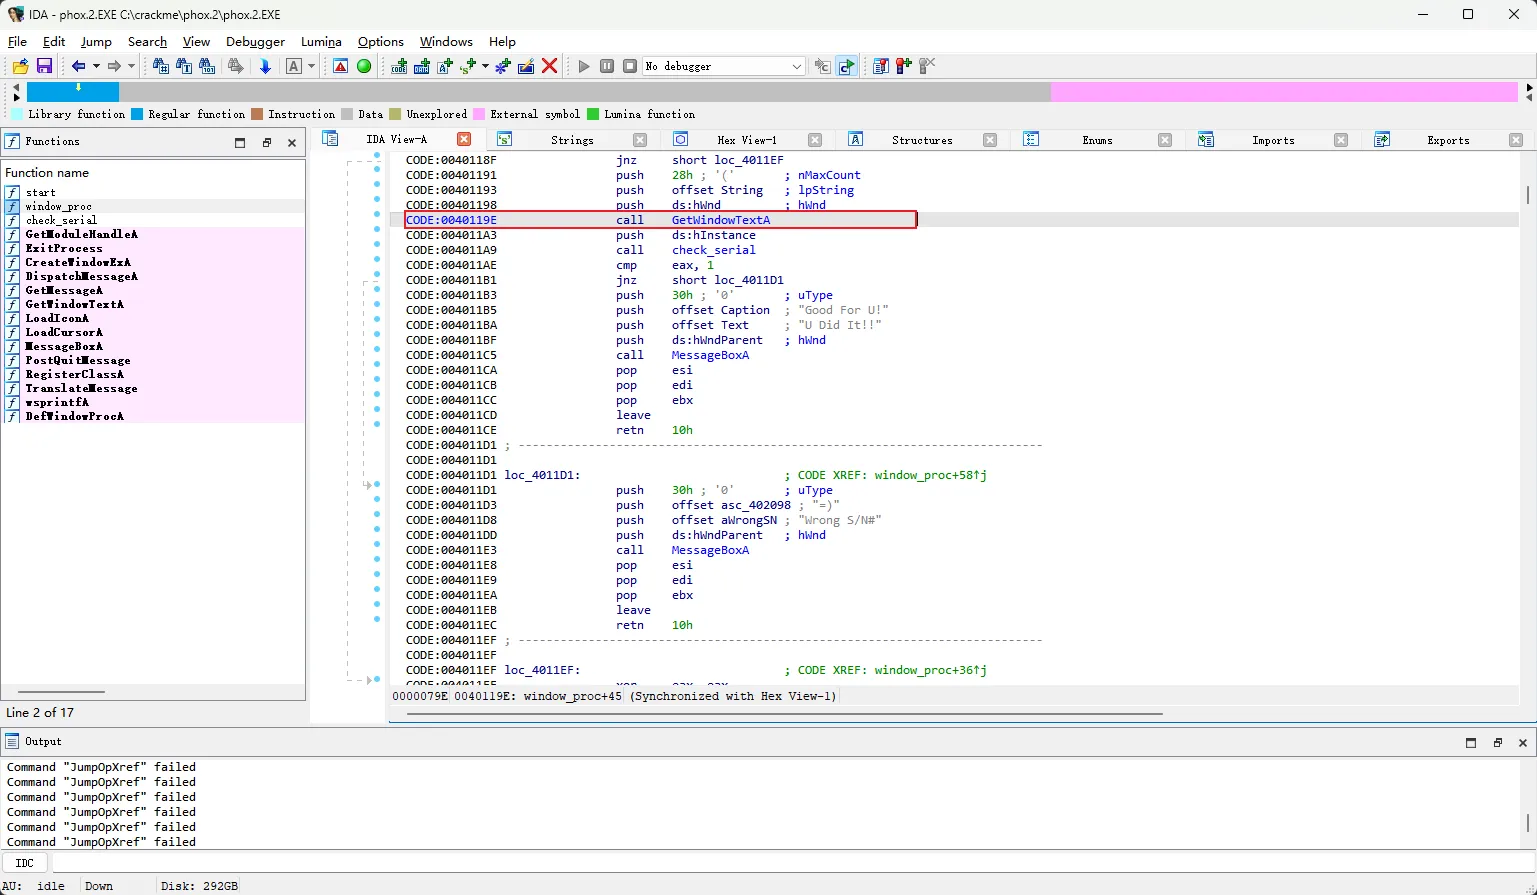Click the greyed breakpoint delete icon
Screen dimensions: 1537x895
coord(927,66)
